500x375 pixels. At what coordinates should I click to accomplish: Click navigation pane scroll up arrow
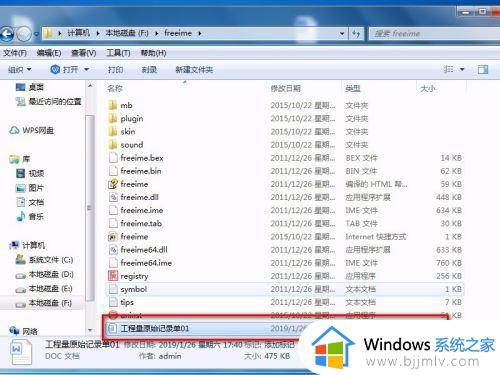(x=90, y=86)
